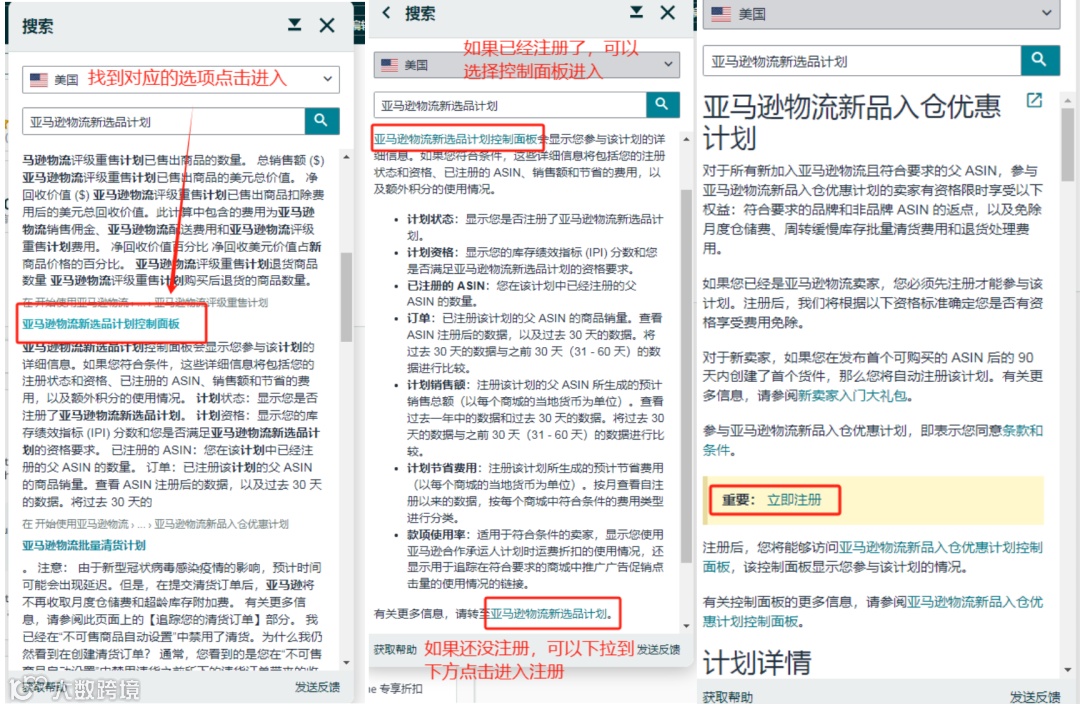Open 亚马逊物流新品入仓优惠计划控制面板 link after 注册后
The width and height of the screenshot is (1080, 709).
pyautogui.click(x=873, y=557)
